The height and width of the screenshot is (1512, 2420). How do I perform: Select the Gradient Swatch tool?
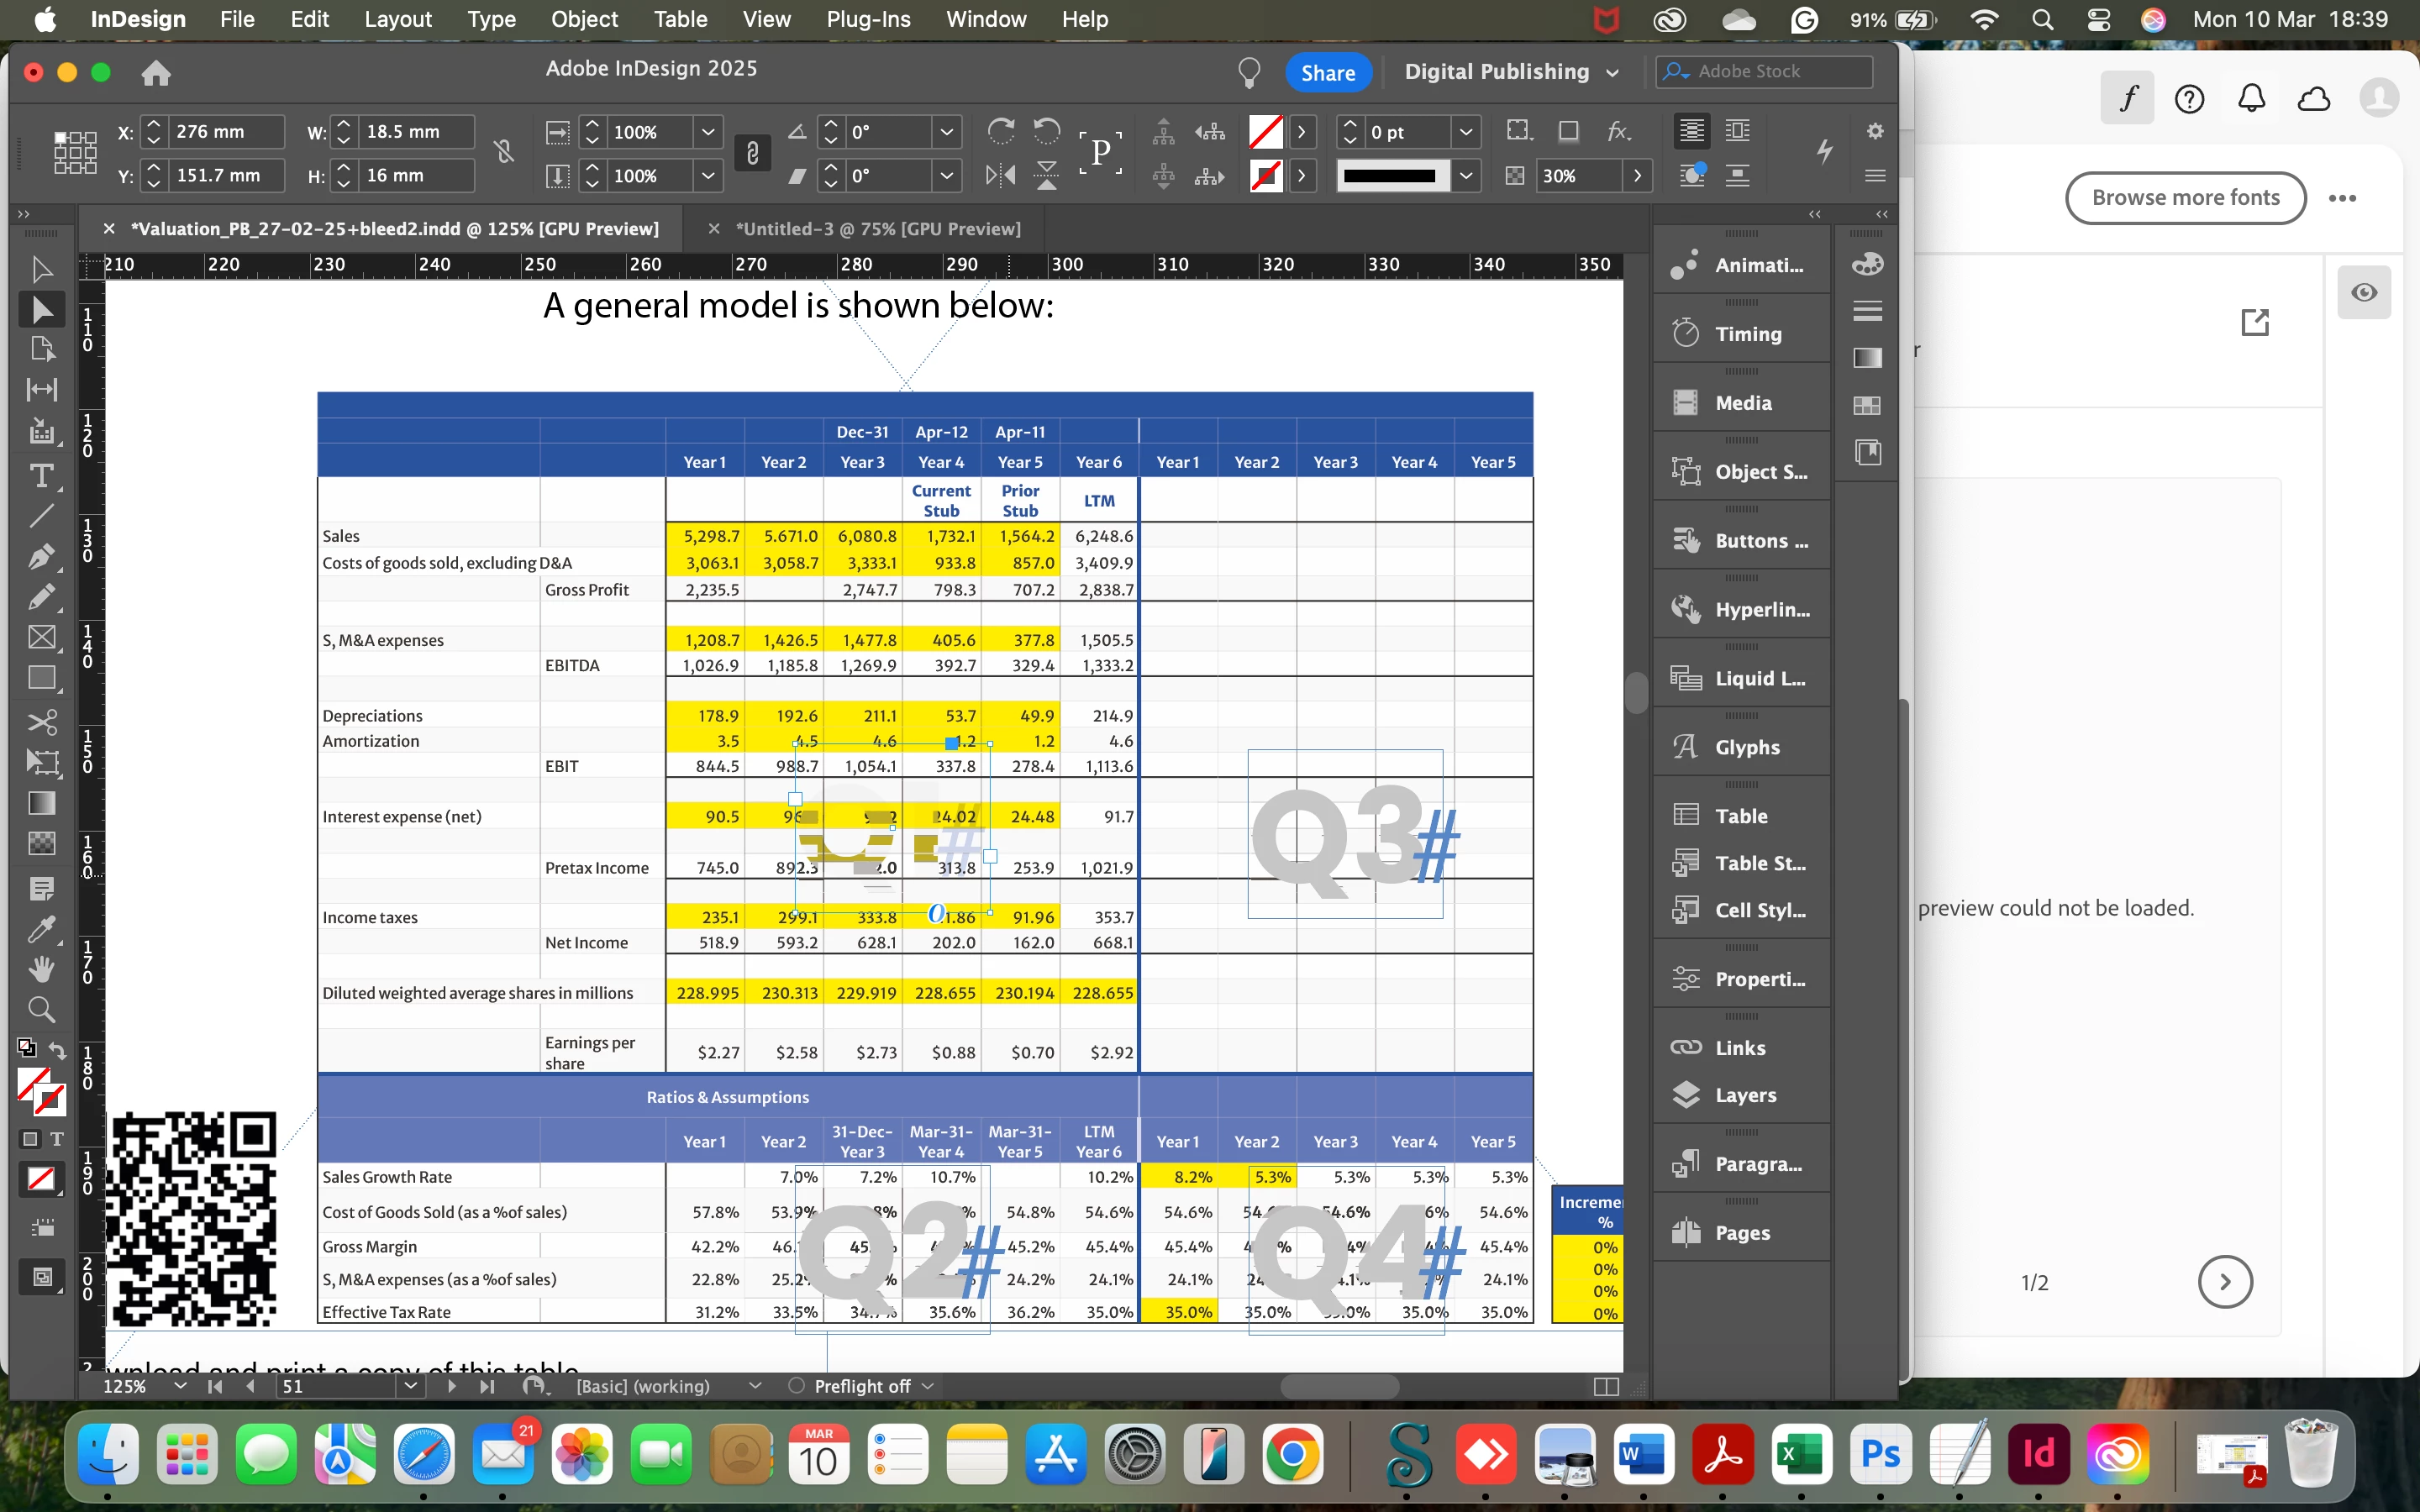click(x=41, y=803)
